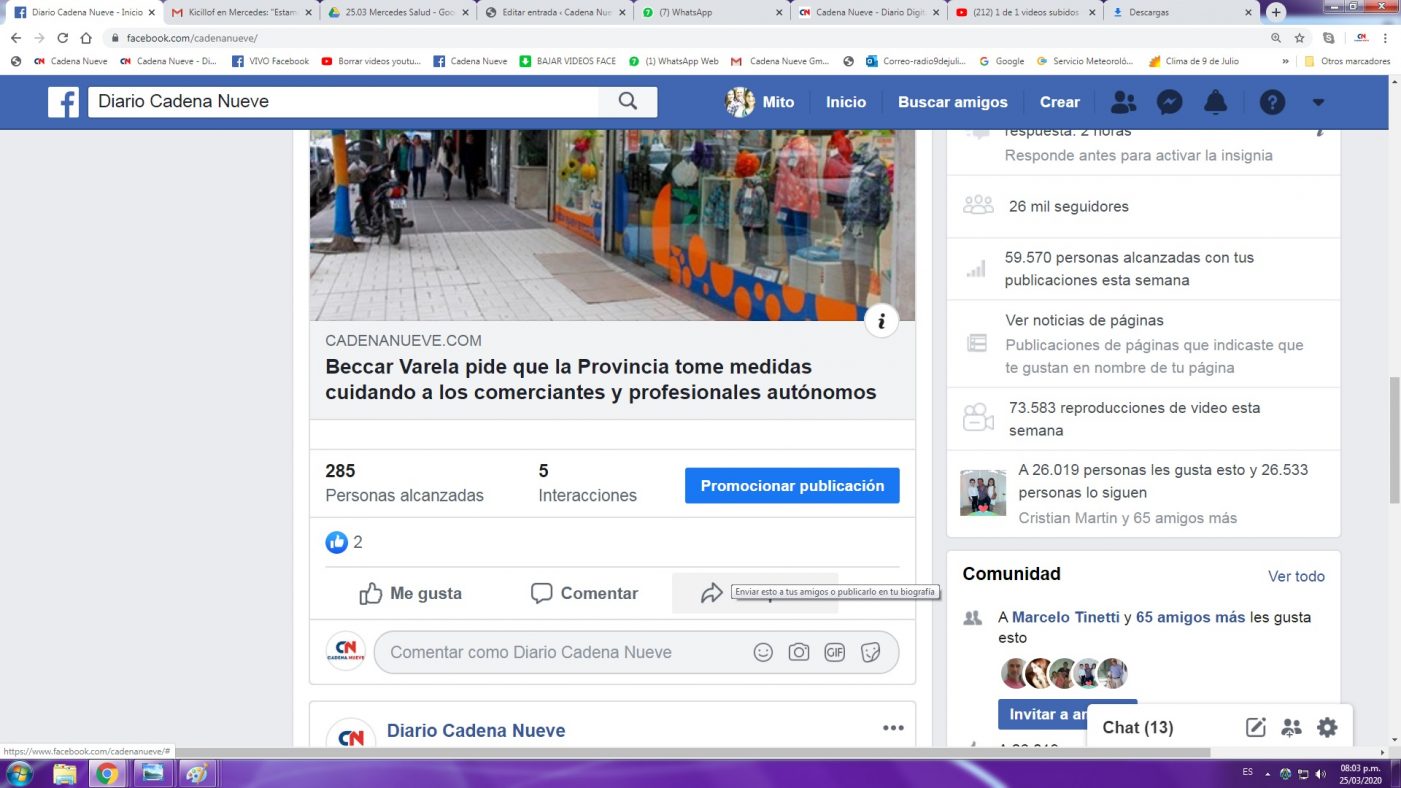Click the info icon on article image
The width and height of the screenshot is (1401, 788).
[881, 321]
